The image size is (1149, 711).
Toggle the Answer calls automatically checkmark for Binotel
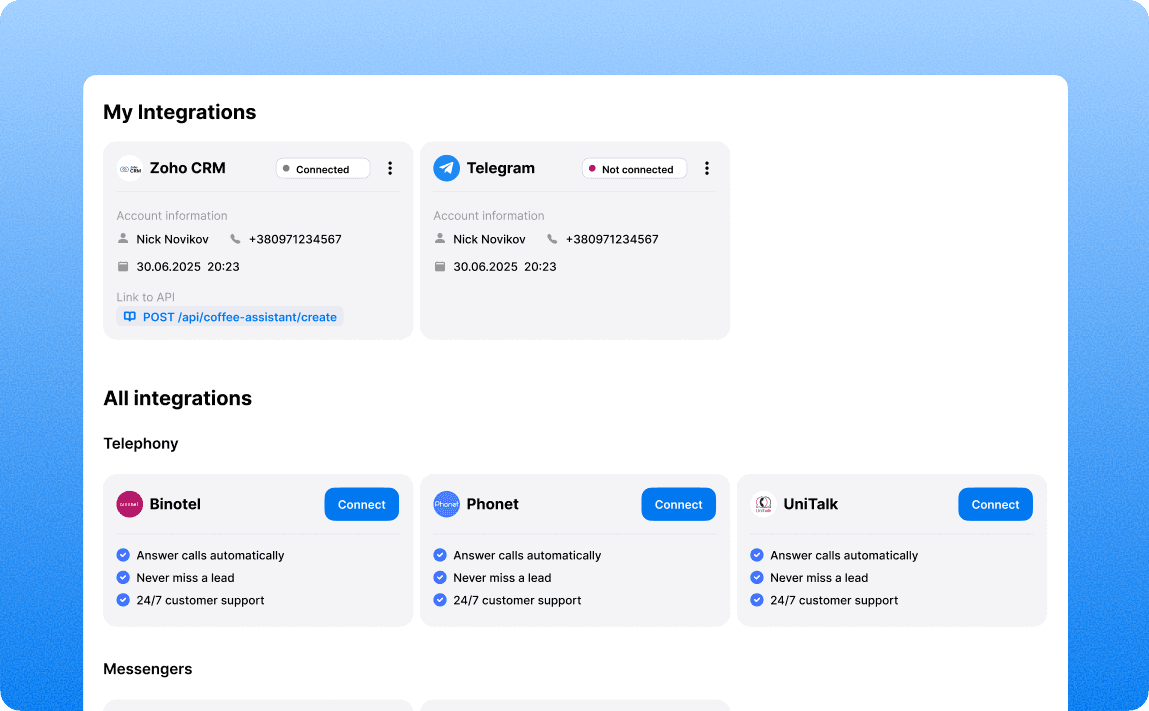click(123, 555)
